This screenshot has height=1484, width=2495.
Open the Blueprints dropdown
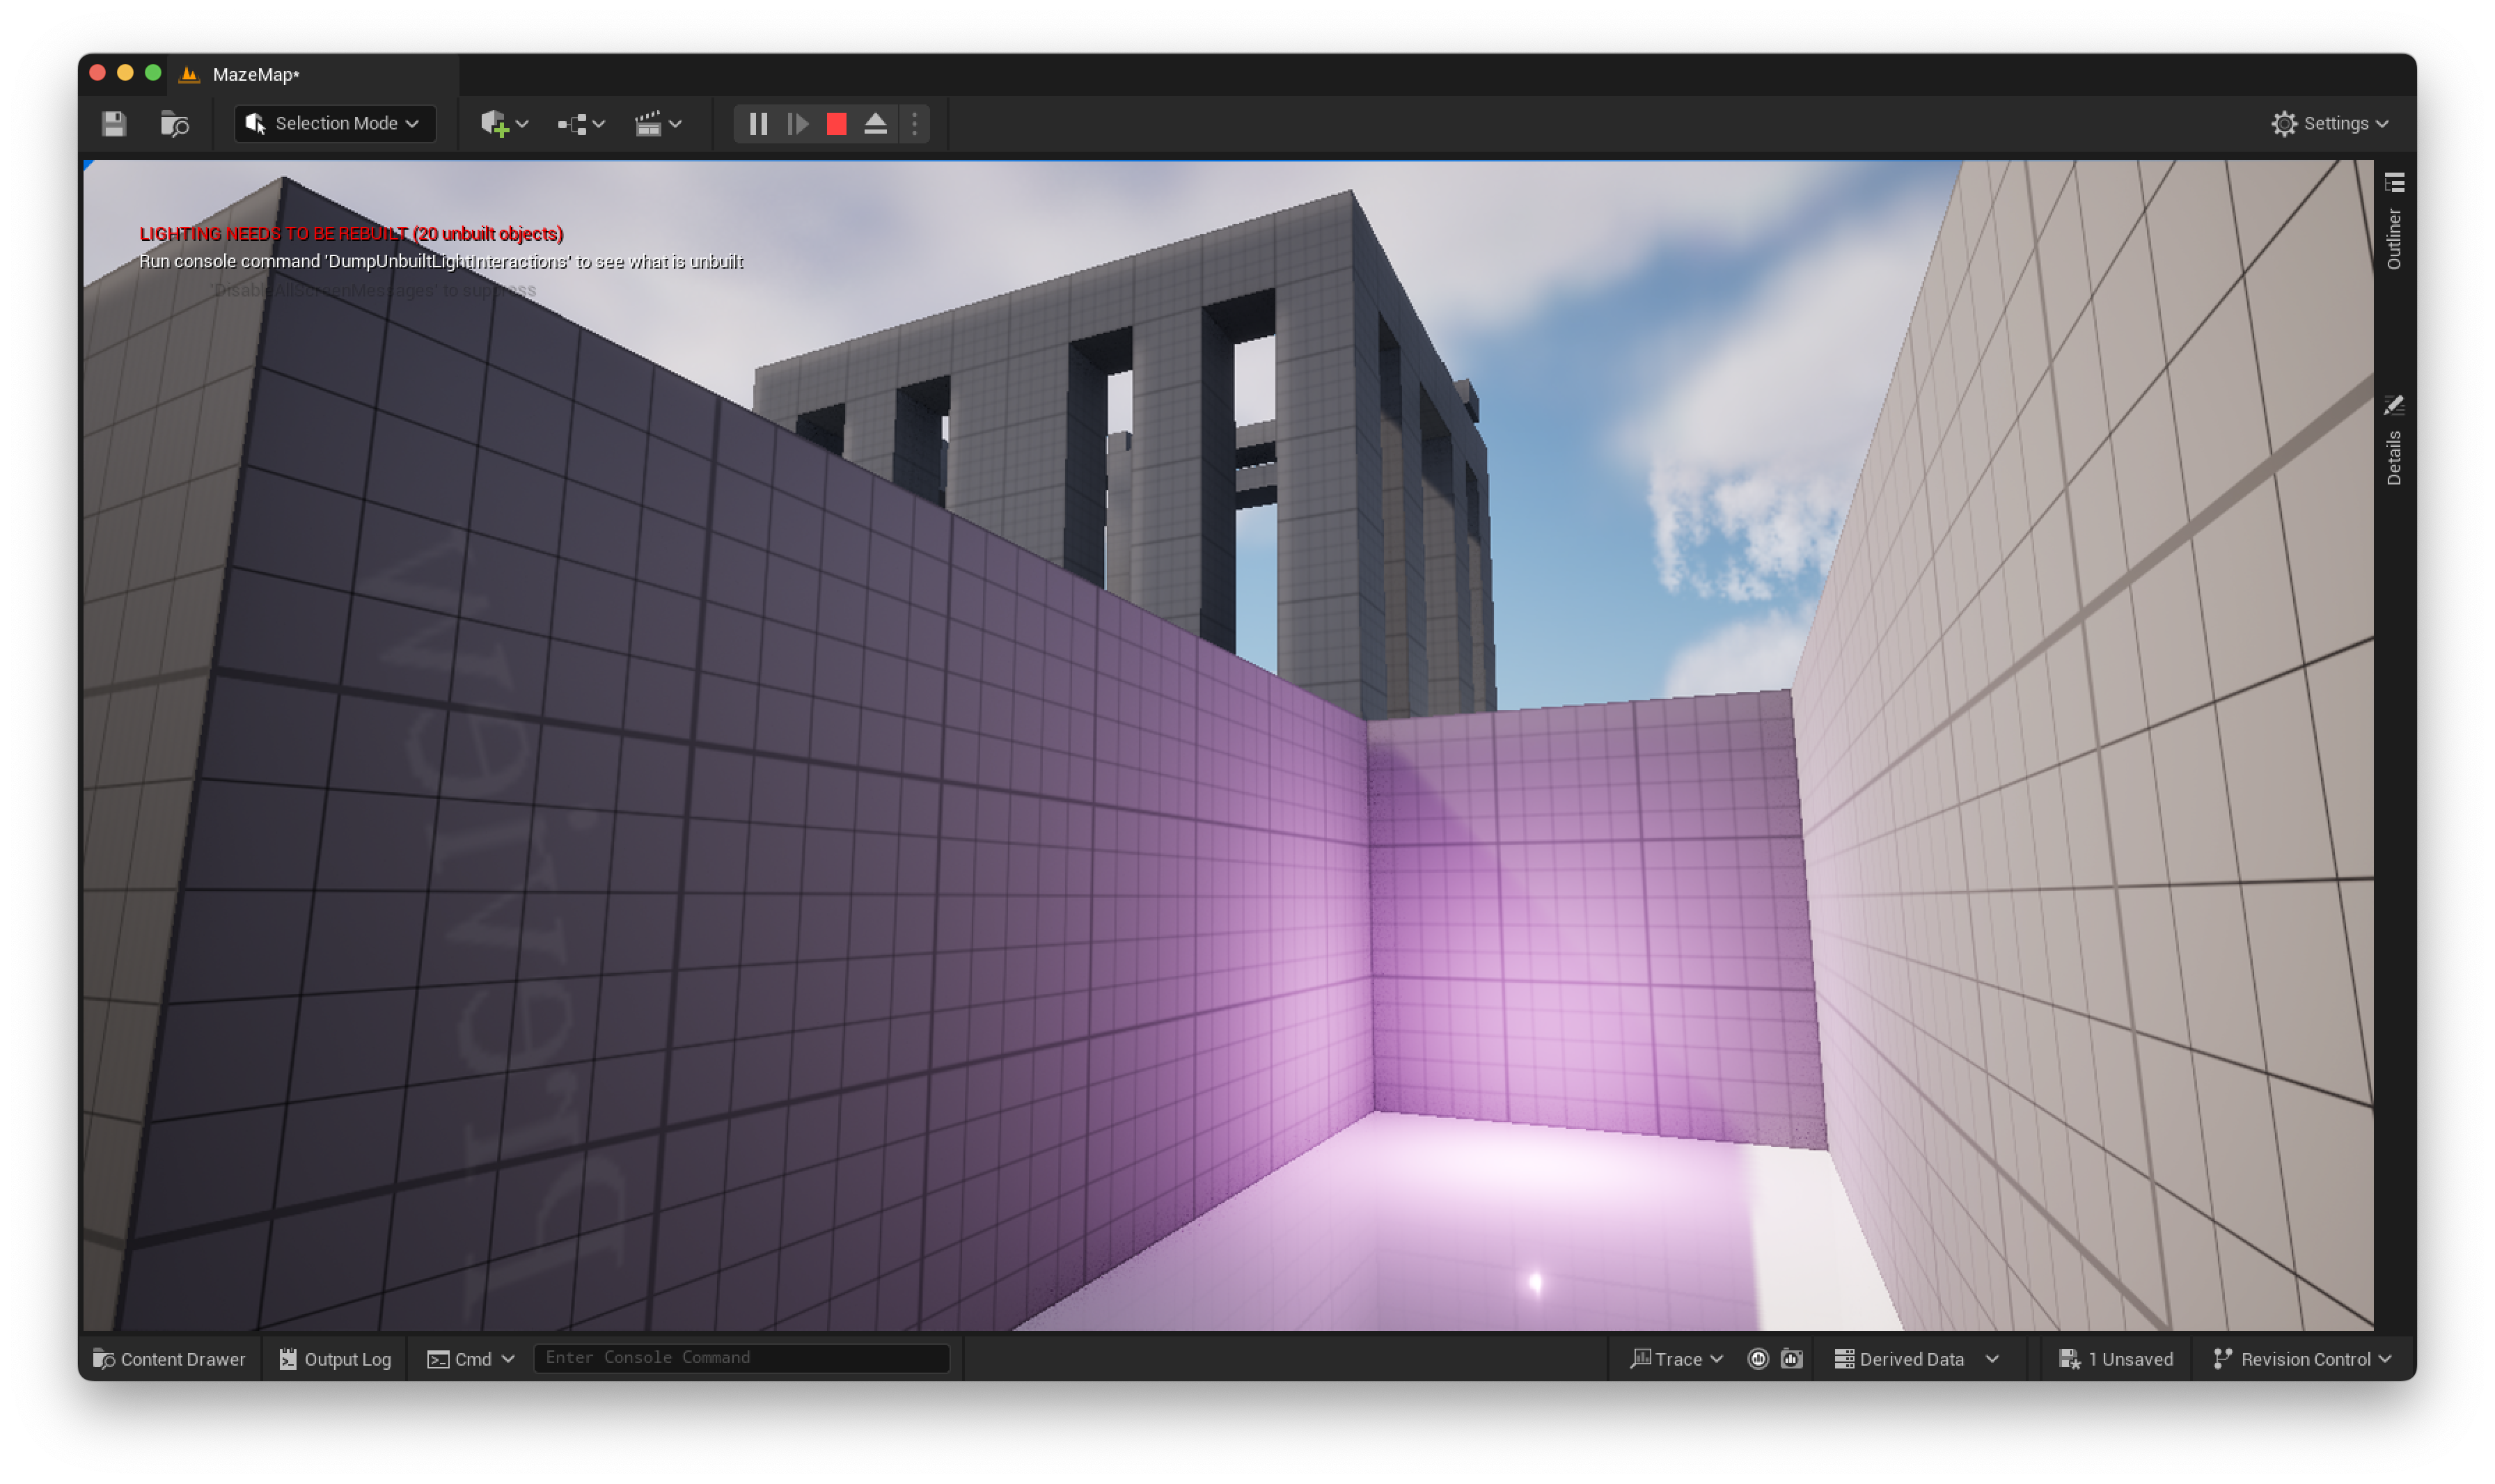pyautogui.click(x=581, y=124)
